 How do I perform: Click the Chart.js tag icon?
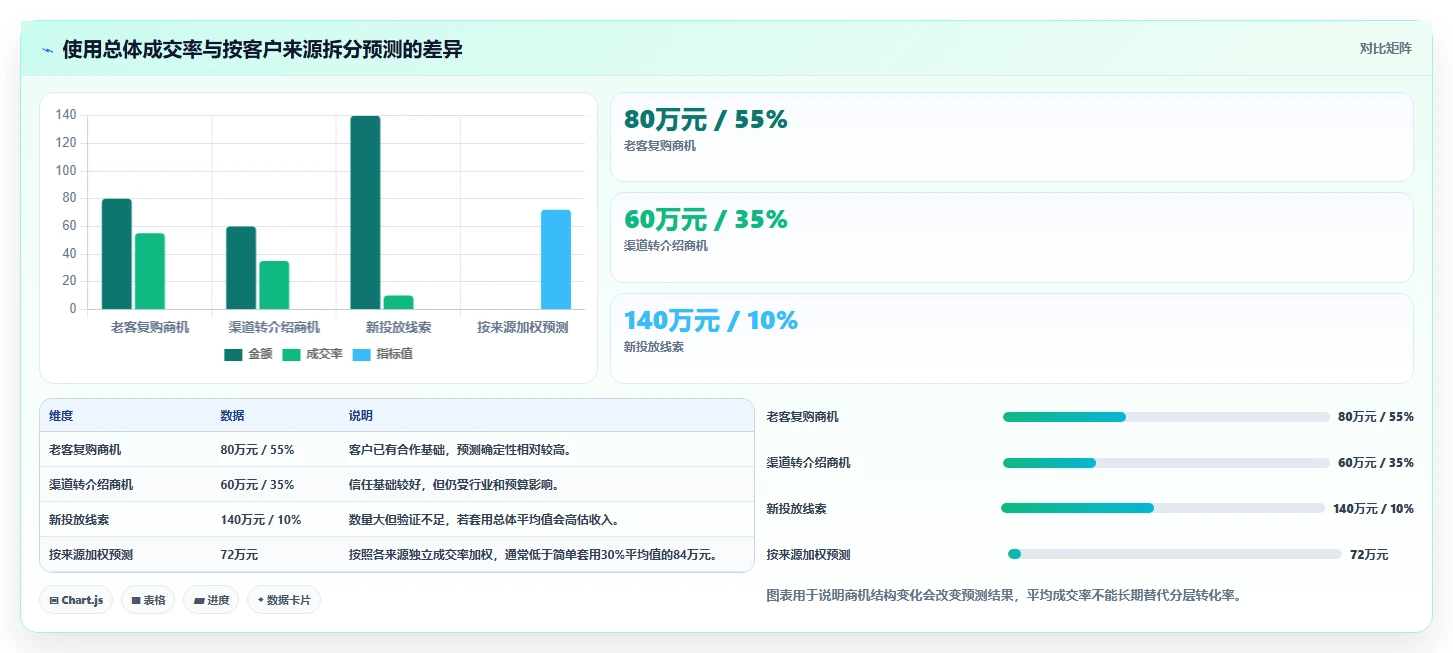[54, 601]
